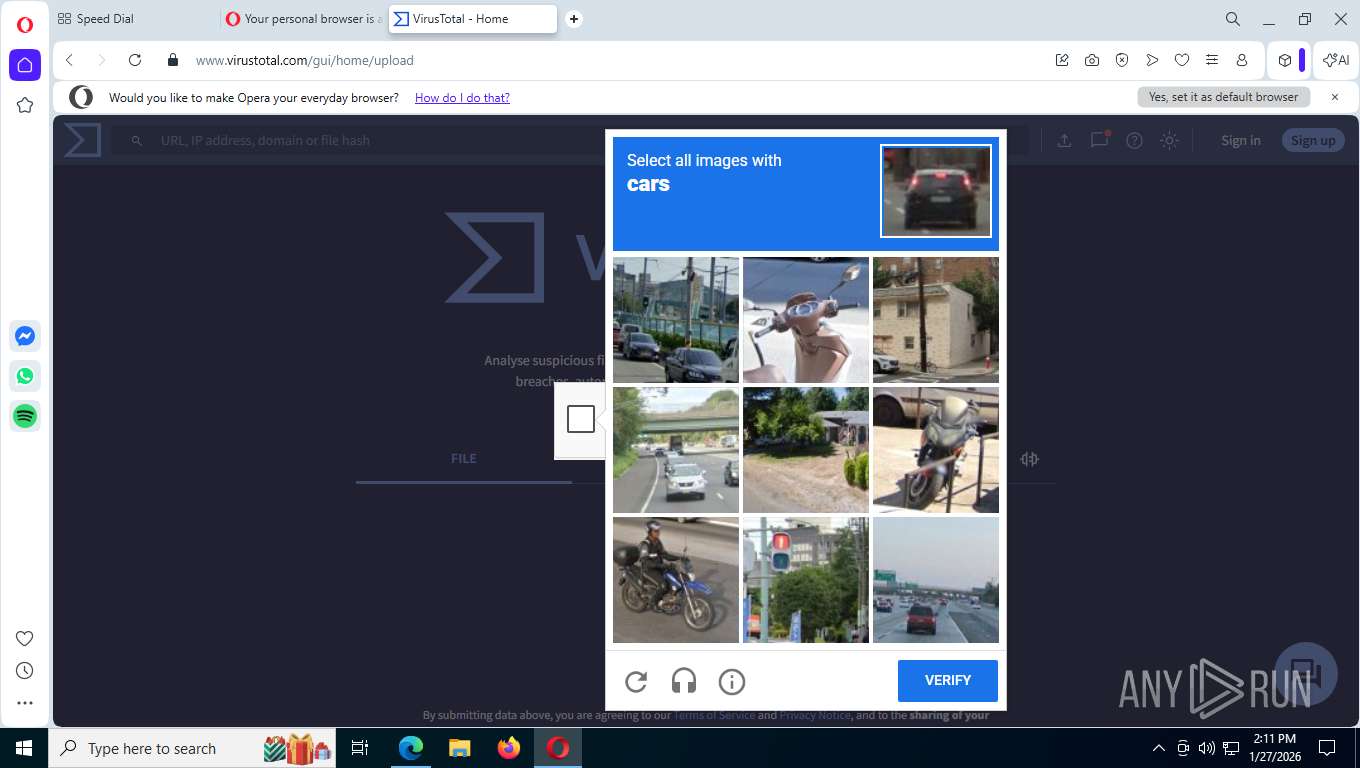
Task: Switch to Your personal browser tab
Action: [x=303, y=19]
